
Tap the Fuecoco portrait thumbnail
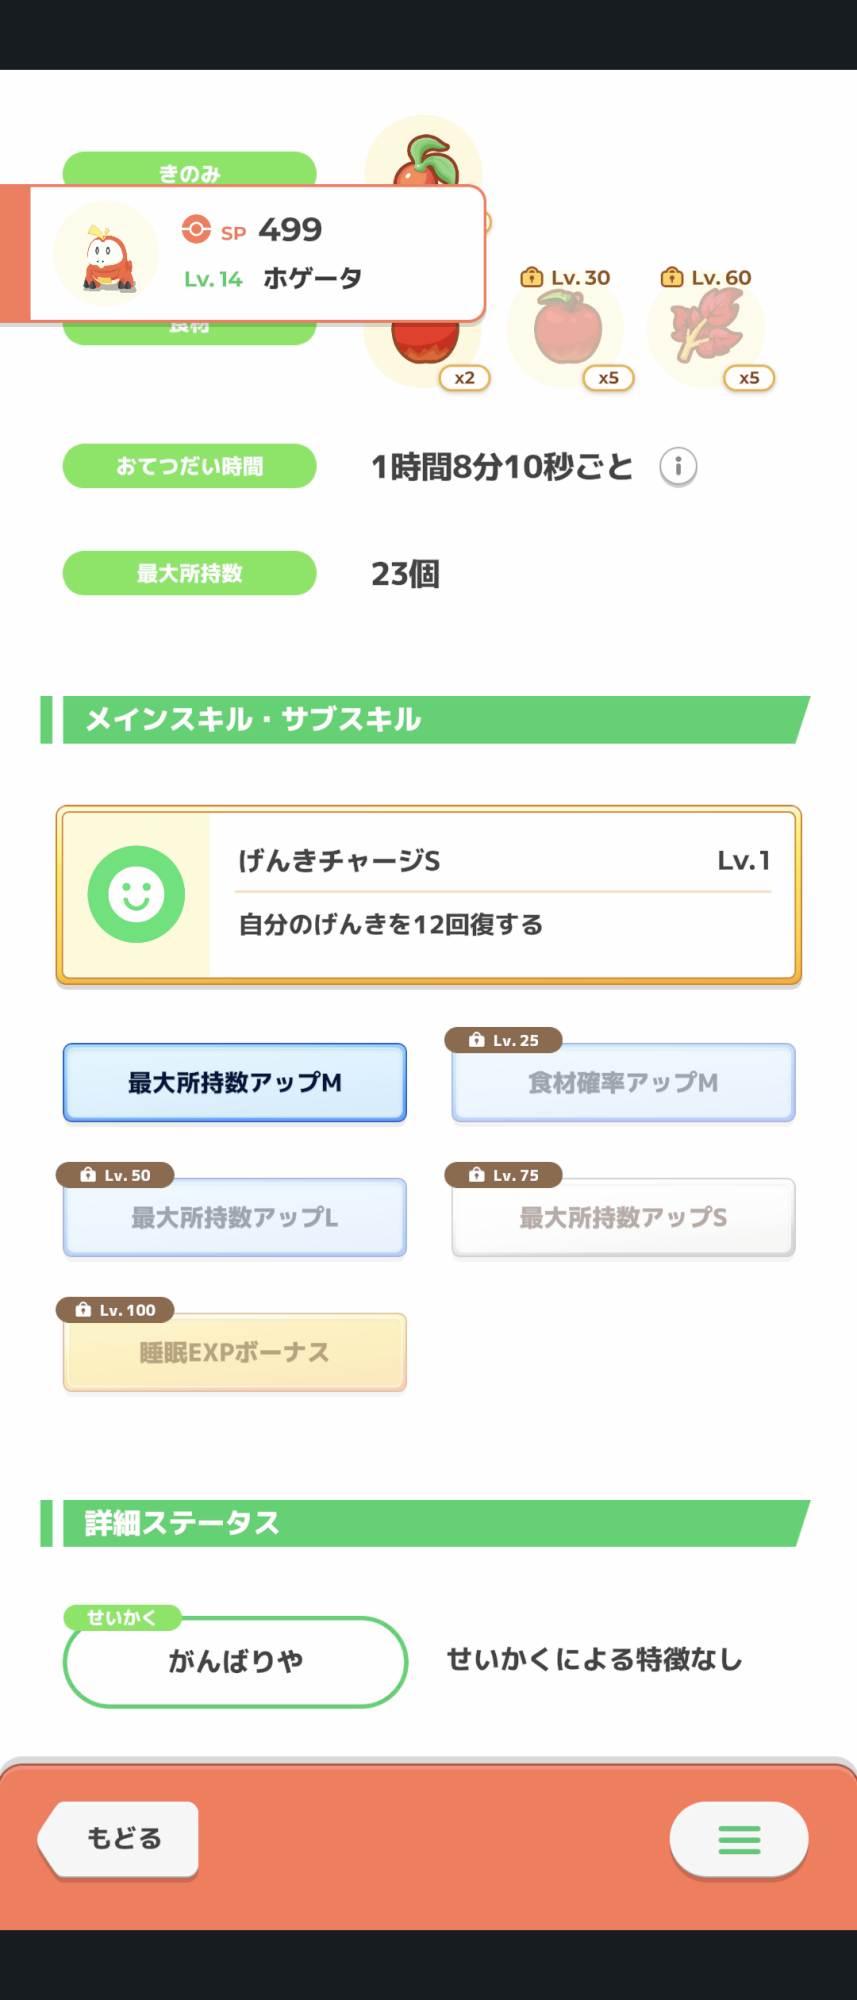pos(106,254)
